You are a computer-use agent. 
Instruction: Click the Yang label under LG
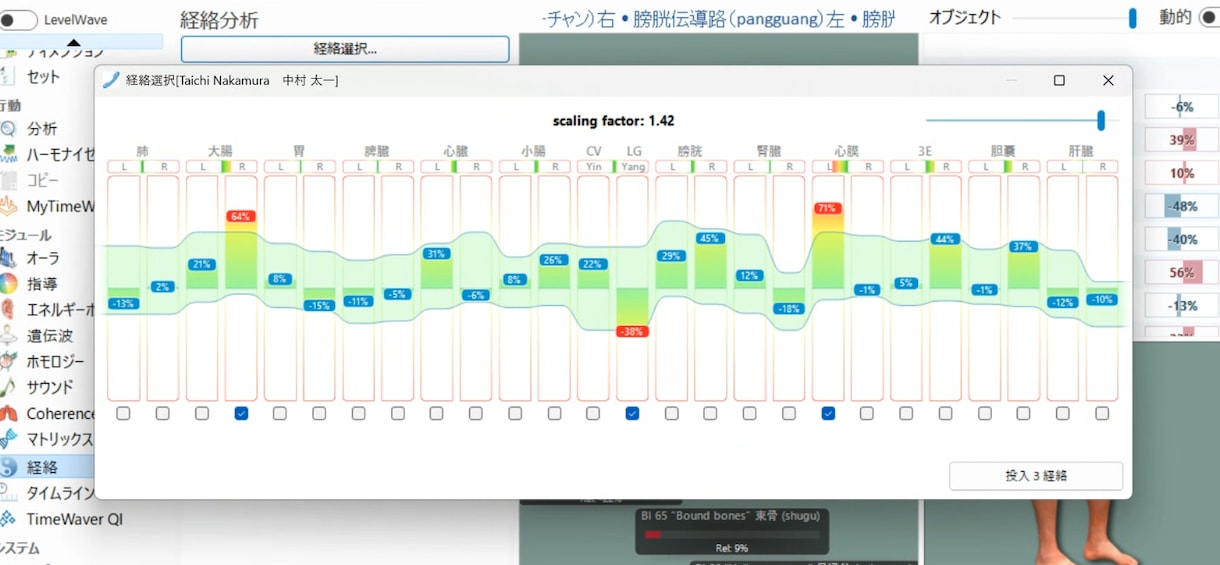(632, 166)
